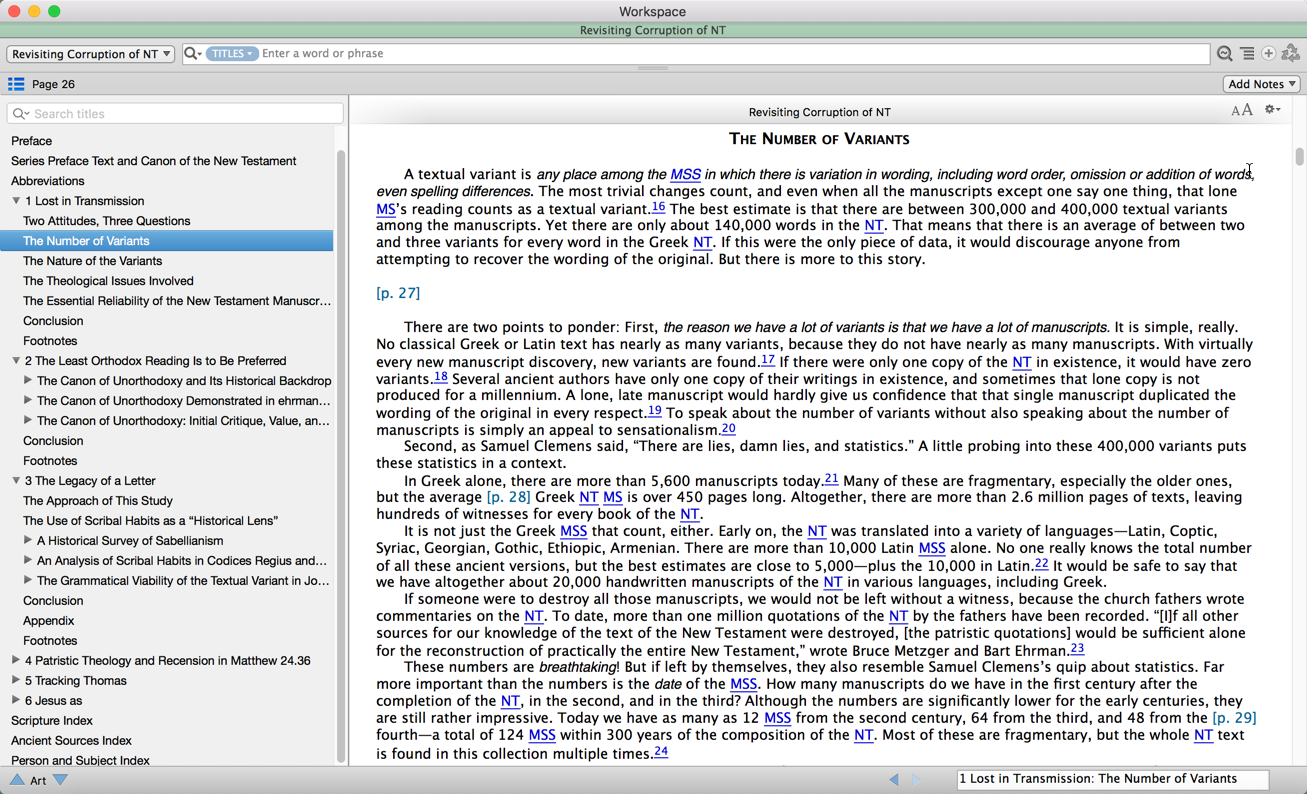Follow the [p. 27] page link
Viewport: 1307px width, 794px height.
(x=398, y=293)
